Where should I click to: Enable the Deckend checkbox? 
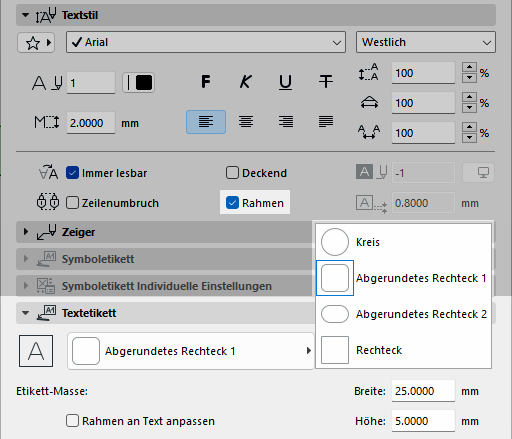[232, 173]
